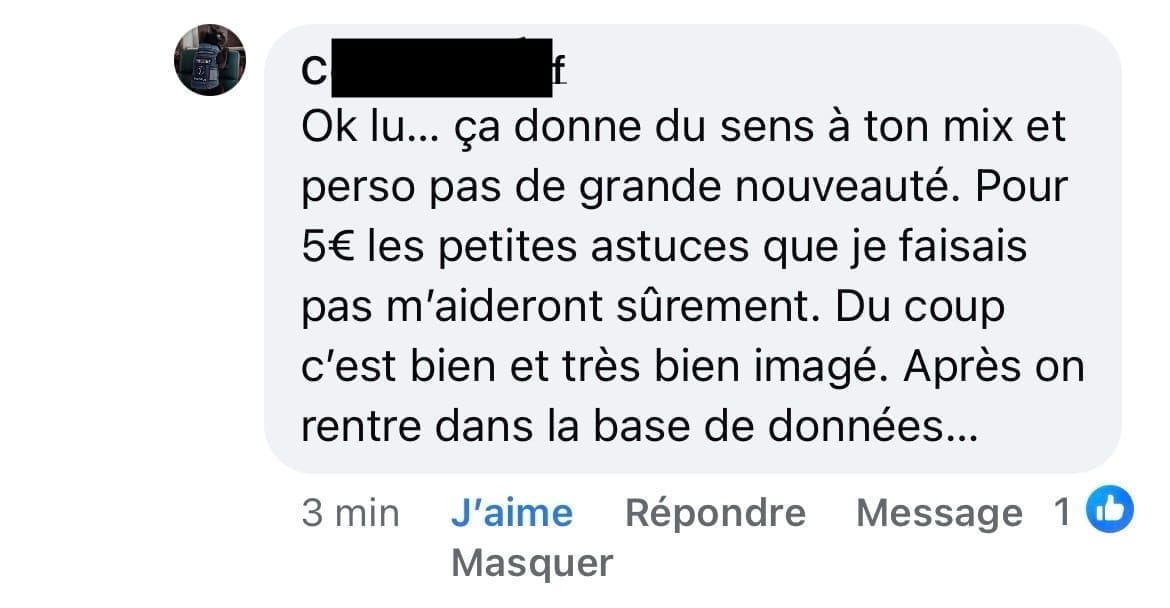The width and height of the screenshot is (1170, 608).
Task: Open the blacked-out commenter name
Action: point(441,68)
